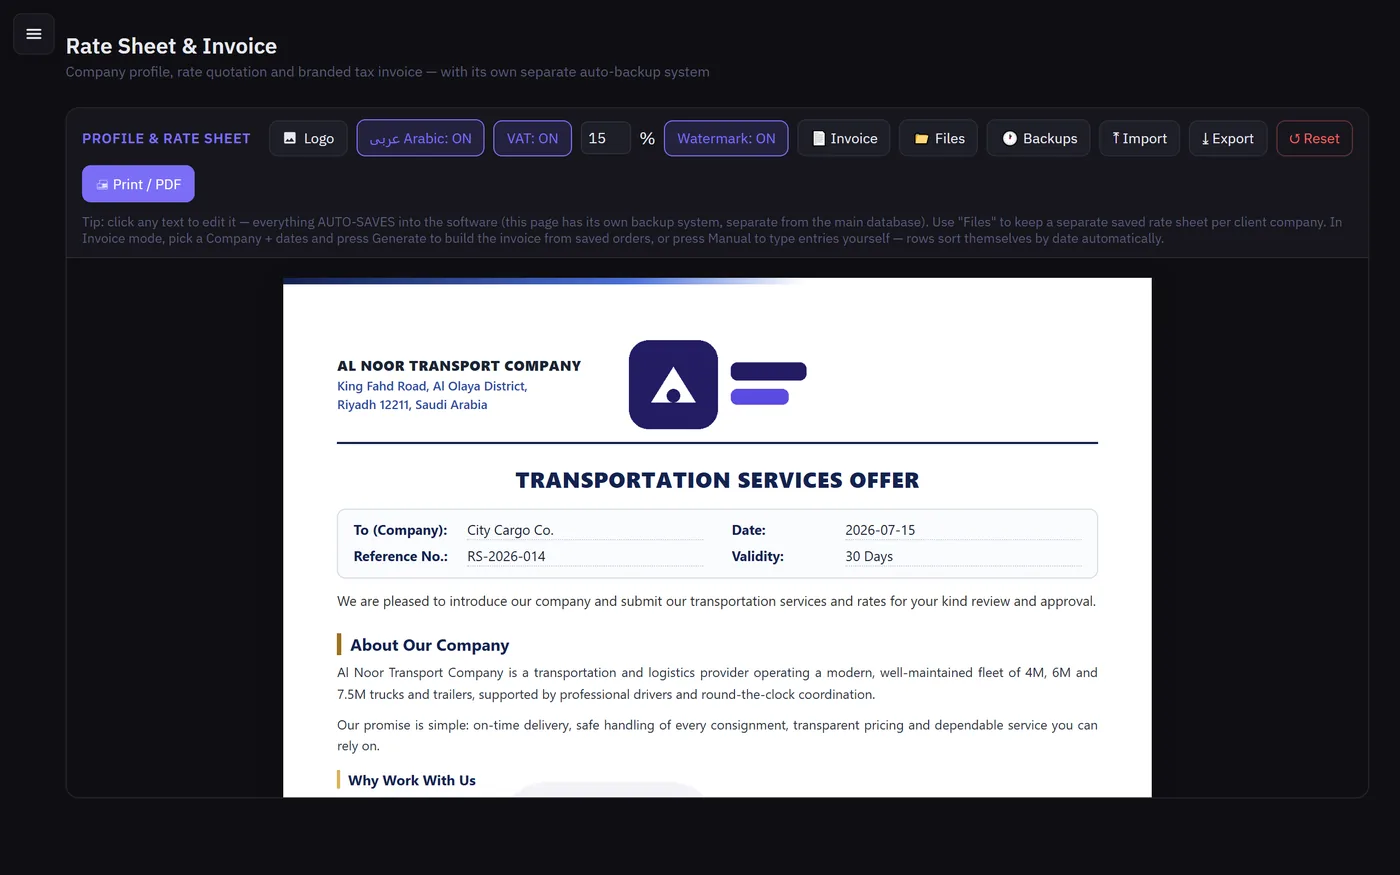Click the Logo upload button
The height and width of the screenshot is (875, 1400).
point(308,138)
